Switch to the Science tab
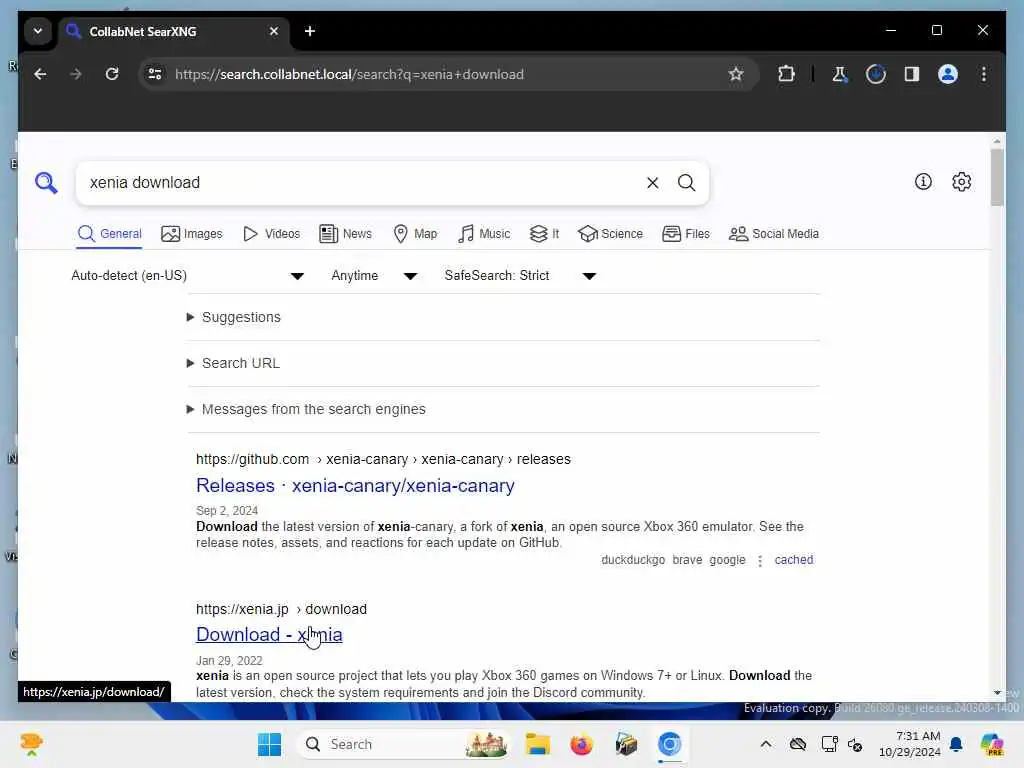This screenshot has height=768, width=1024. tap(610, 234)
